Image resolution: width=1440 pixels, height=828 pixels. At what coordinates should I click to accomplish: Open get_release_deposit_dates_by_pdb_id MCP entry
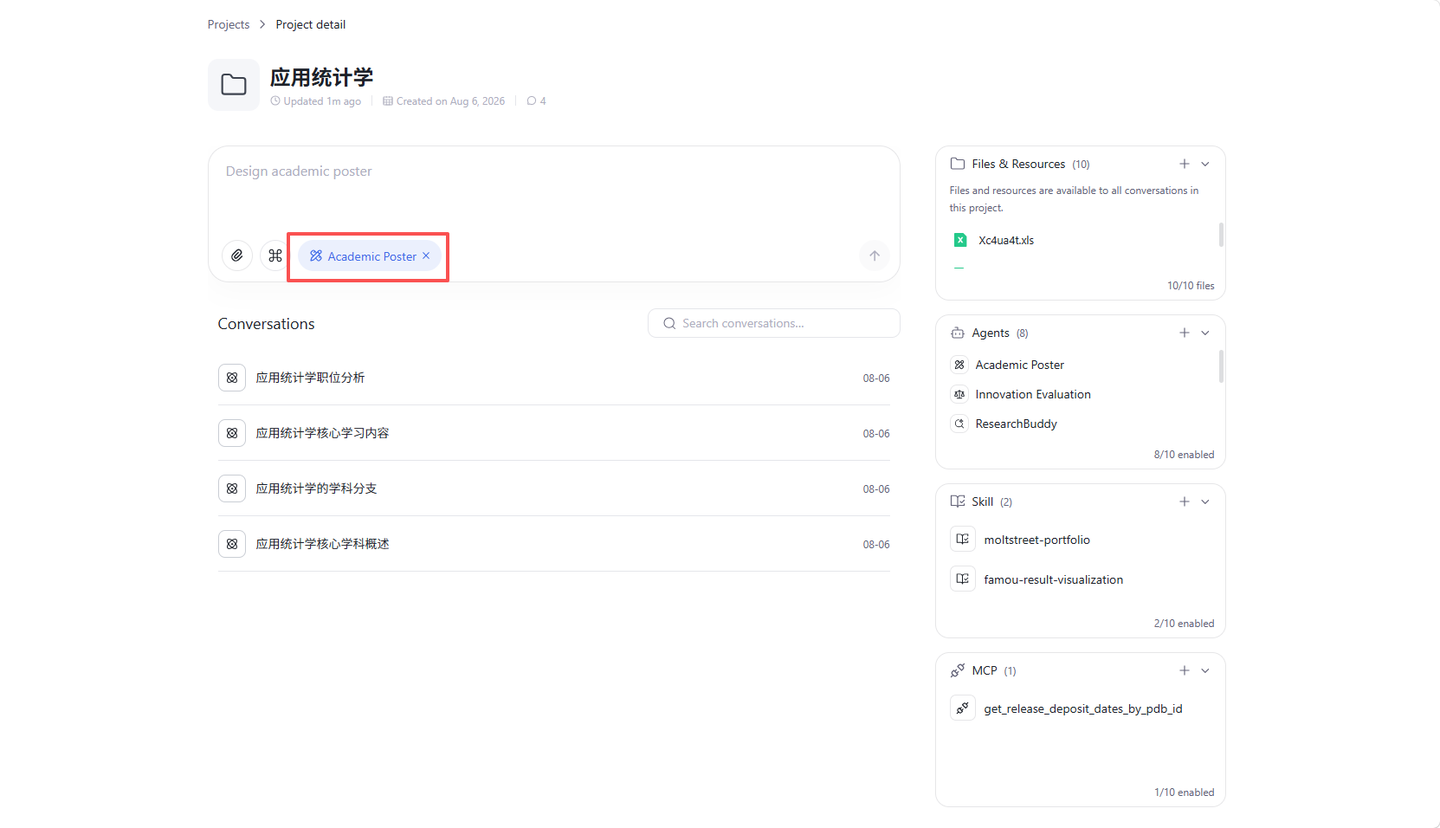pyautogui.click(x=1084, y=708)
